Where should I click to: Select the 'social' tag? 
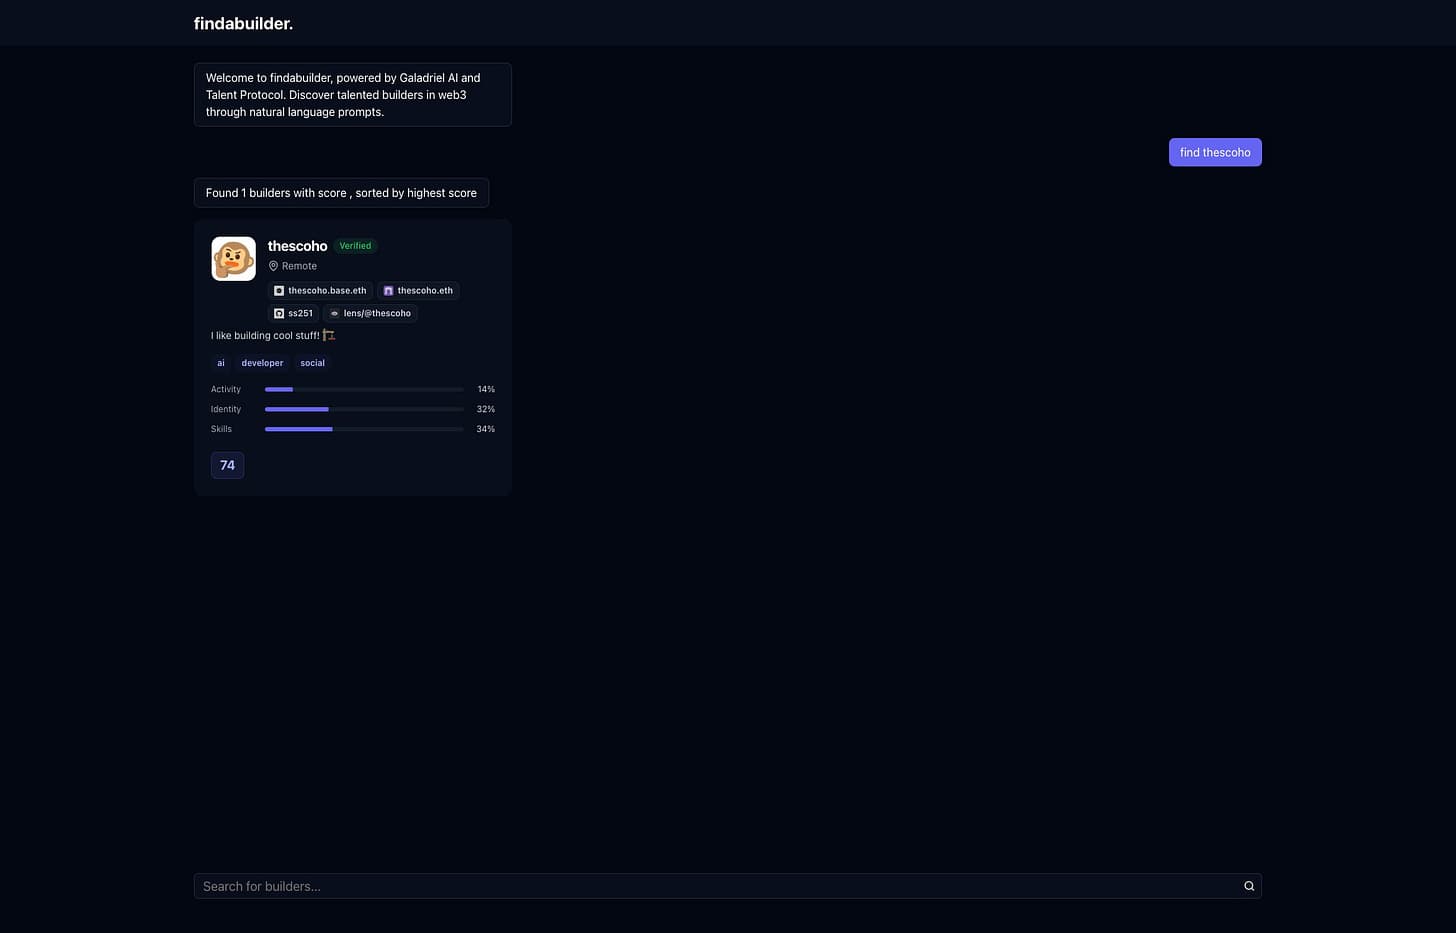[x=312, y=363]
